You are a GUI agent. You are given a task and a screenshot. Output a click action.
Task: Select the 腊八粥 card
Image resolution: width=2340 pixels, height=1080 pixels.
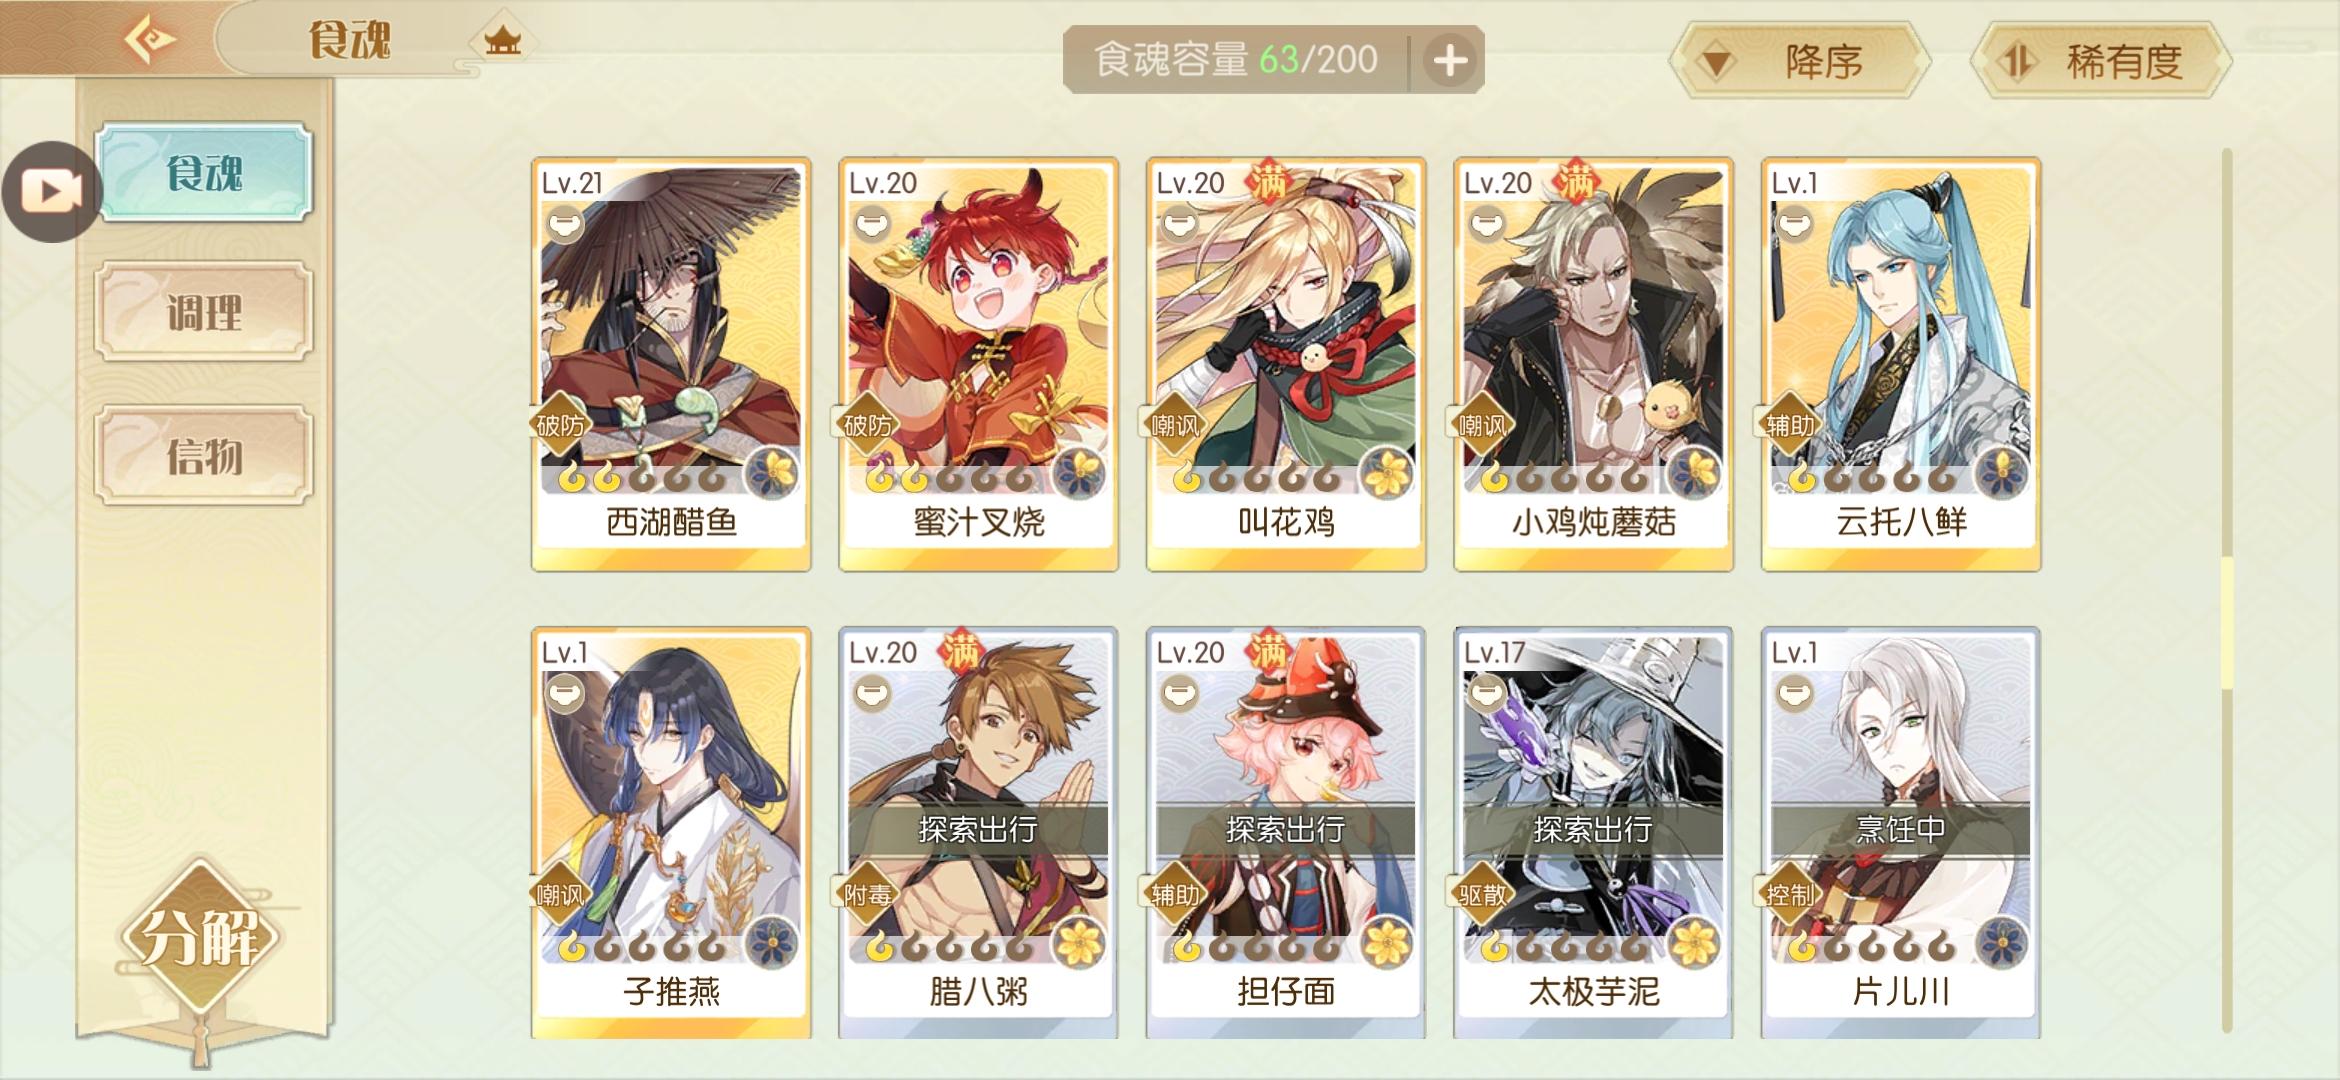pyautogui.click(x=978, y=833)
